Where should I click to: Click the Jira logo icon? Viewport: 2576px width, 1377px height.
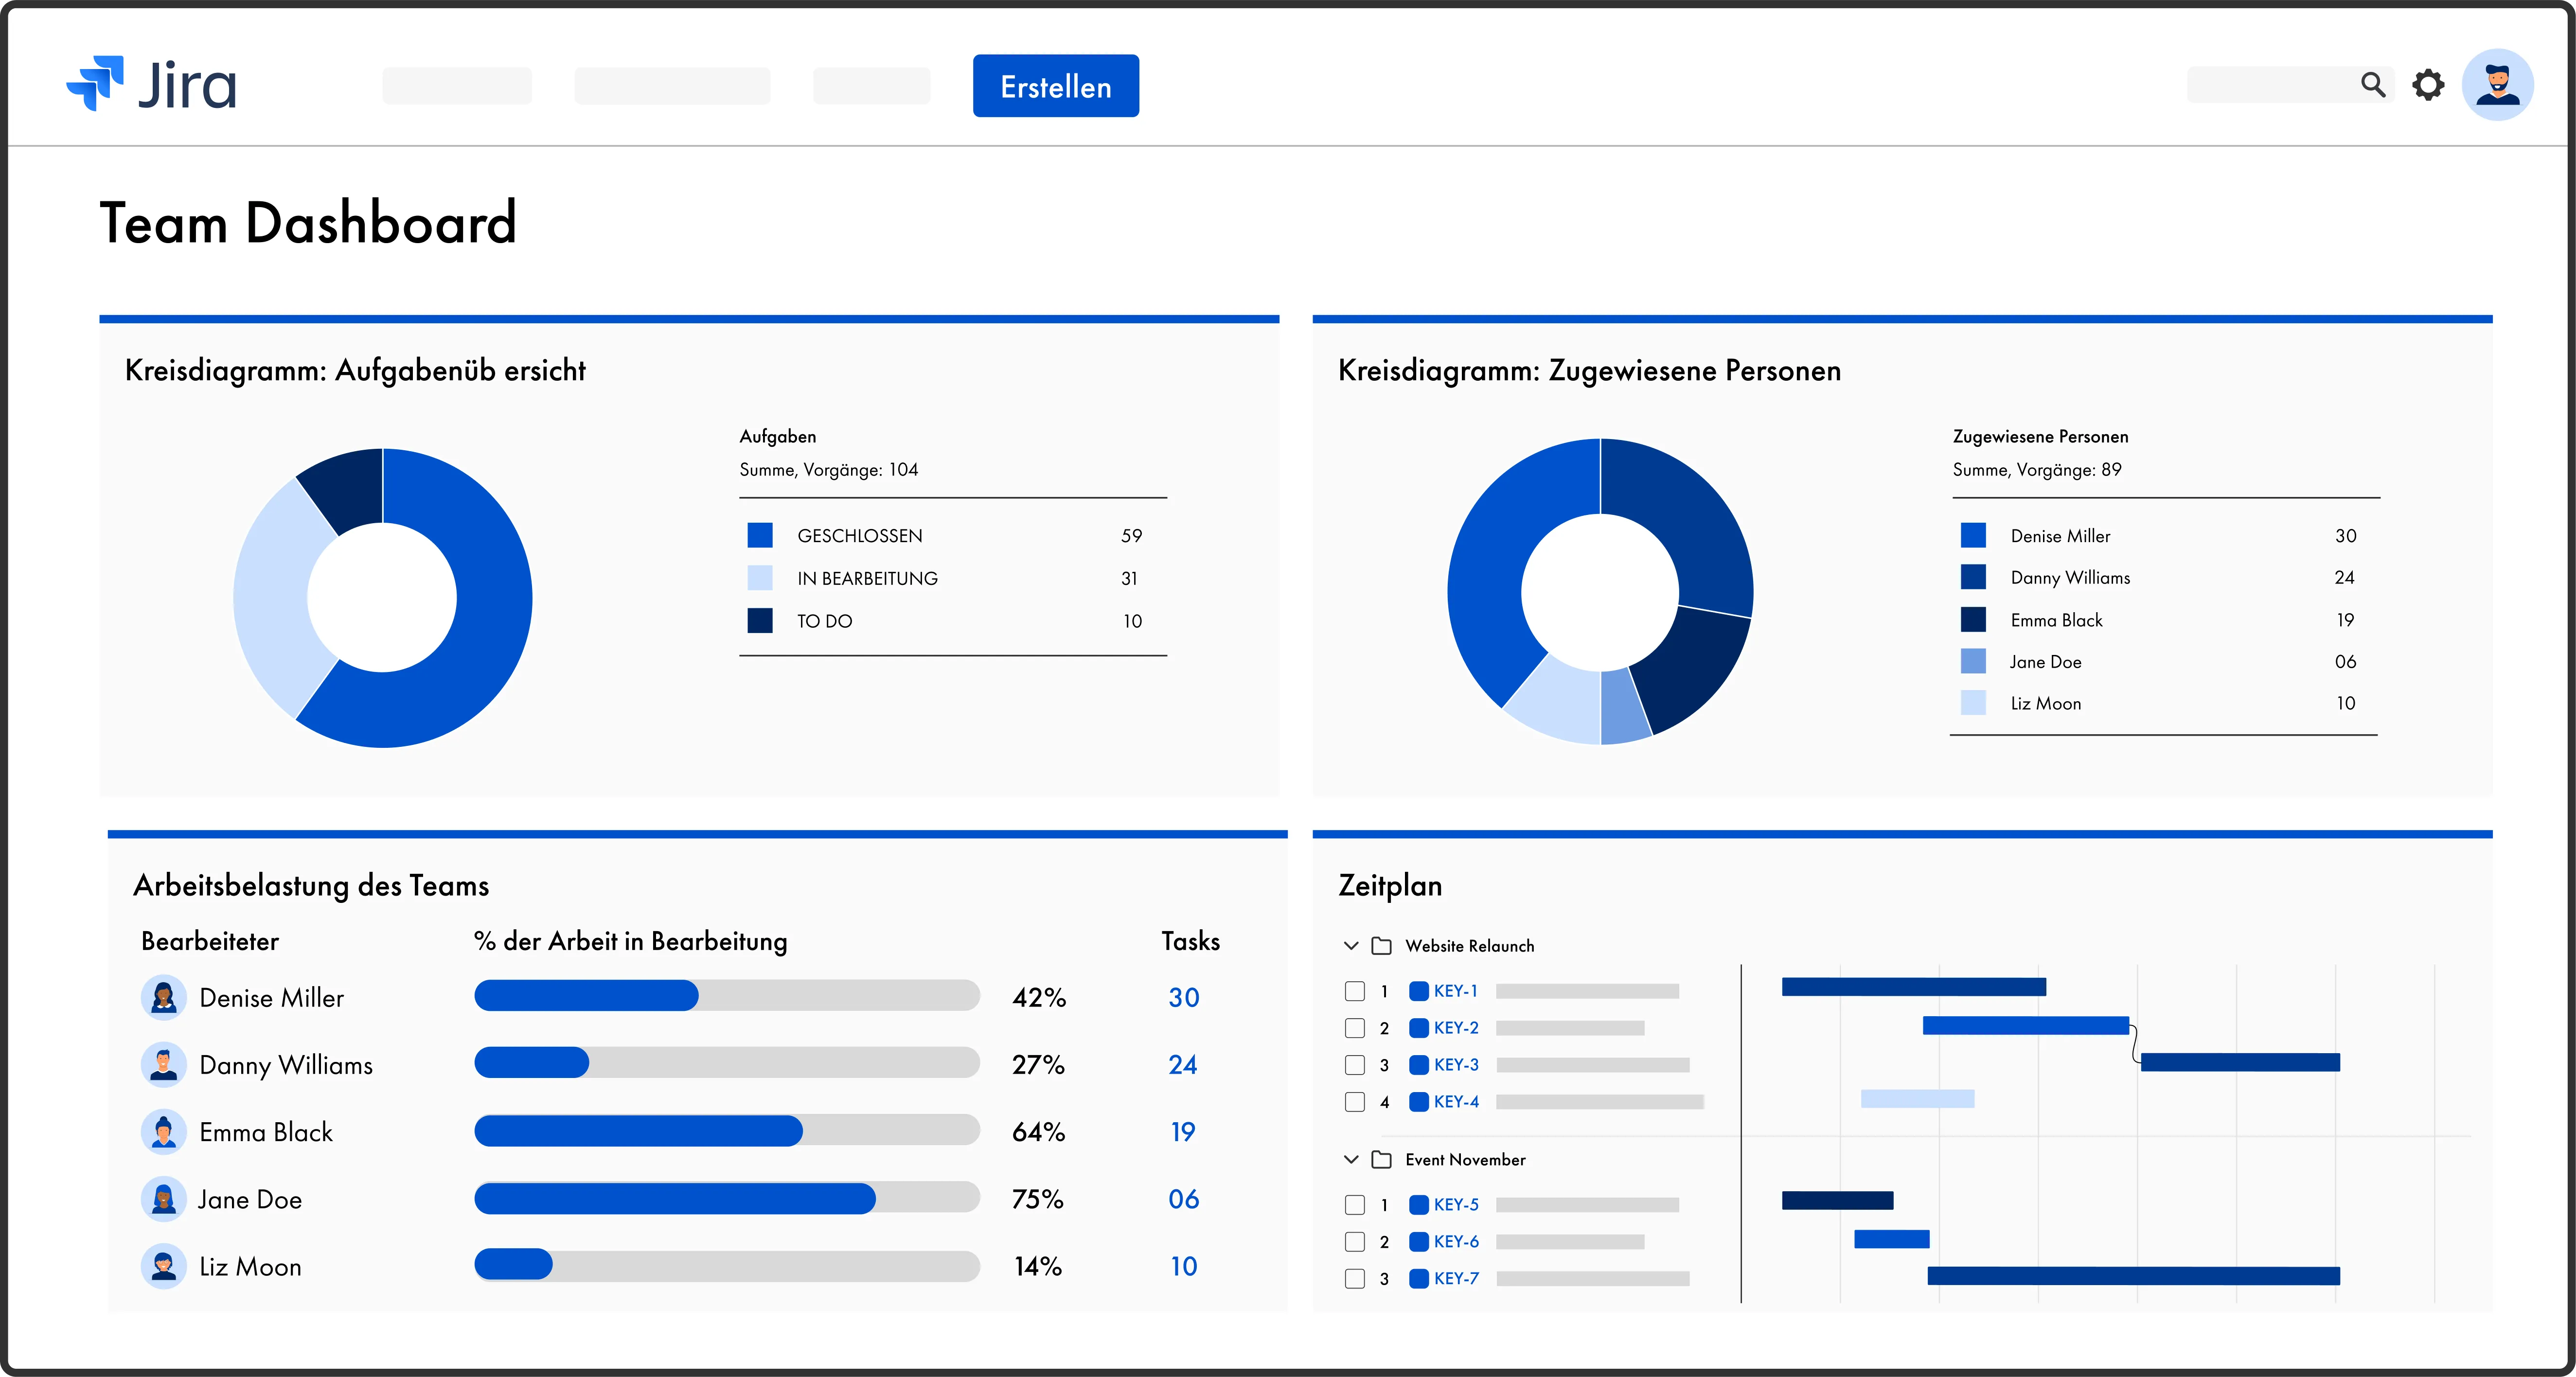(x=96, y=84)
